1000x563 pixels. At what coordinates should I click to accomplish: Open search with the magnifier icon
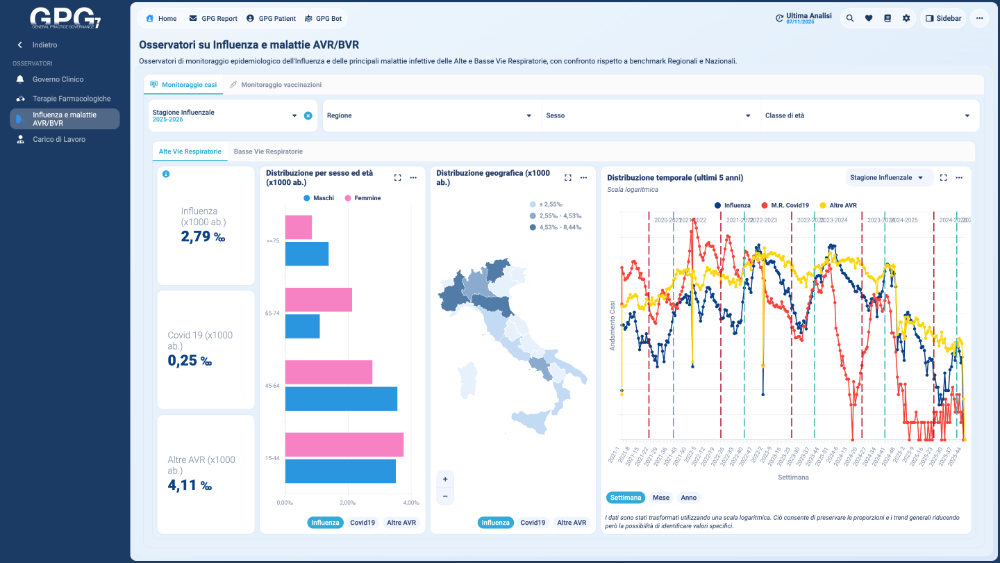(x=850, y=18)
